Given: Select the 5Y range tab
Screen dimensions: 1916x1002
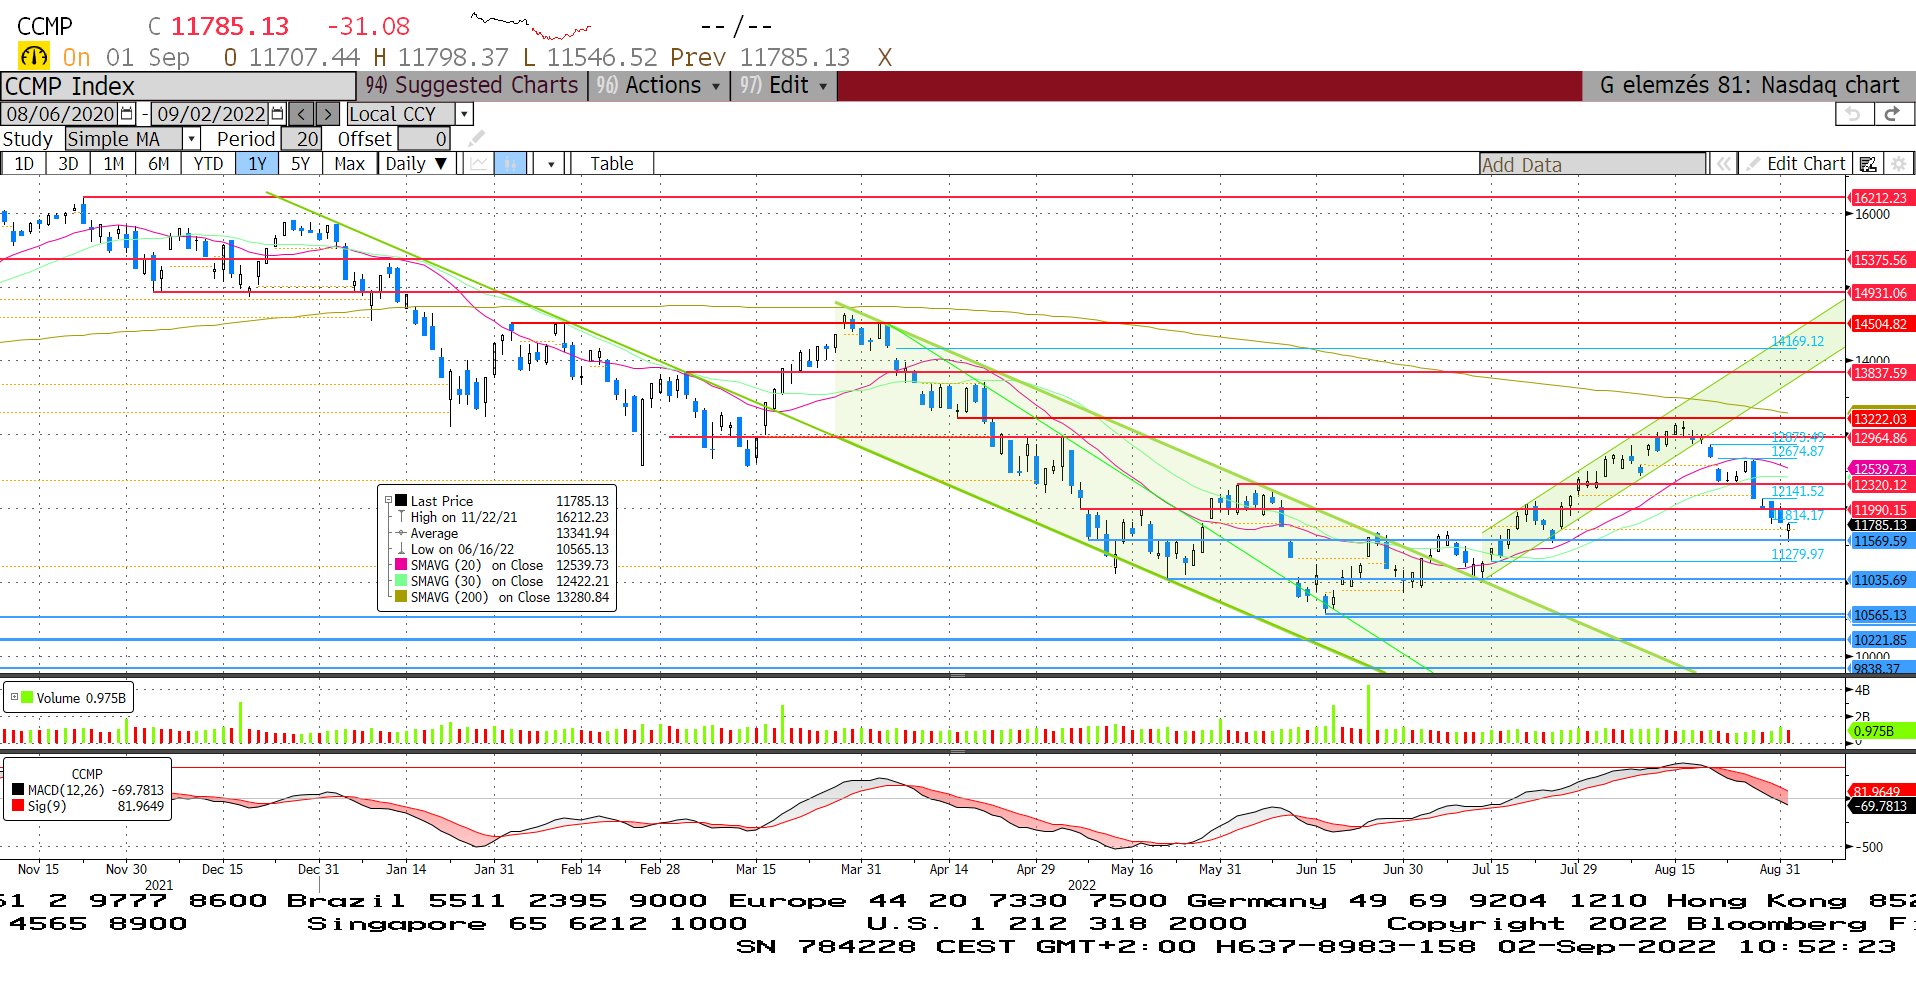Looking at the screenshot, I should [300, 164].
